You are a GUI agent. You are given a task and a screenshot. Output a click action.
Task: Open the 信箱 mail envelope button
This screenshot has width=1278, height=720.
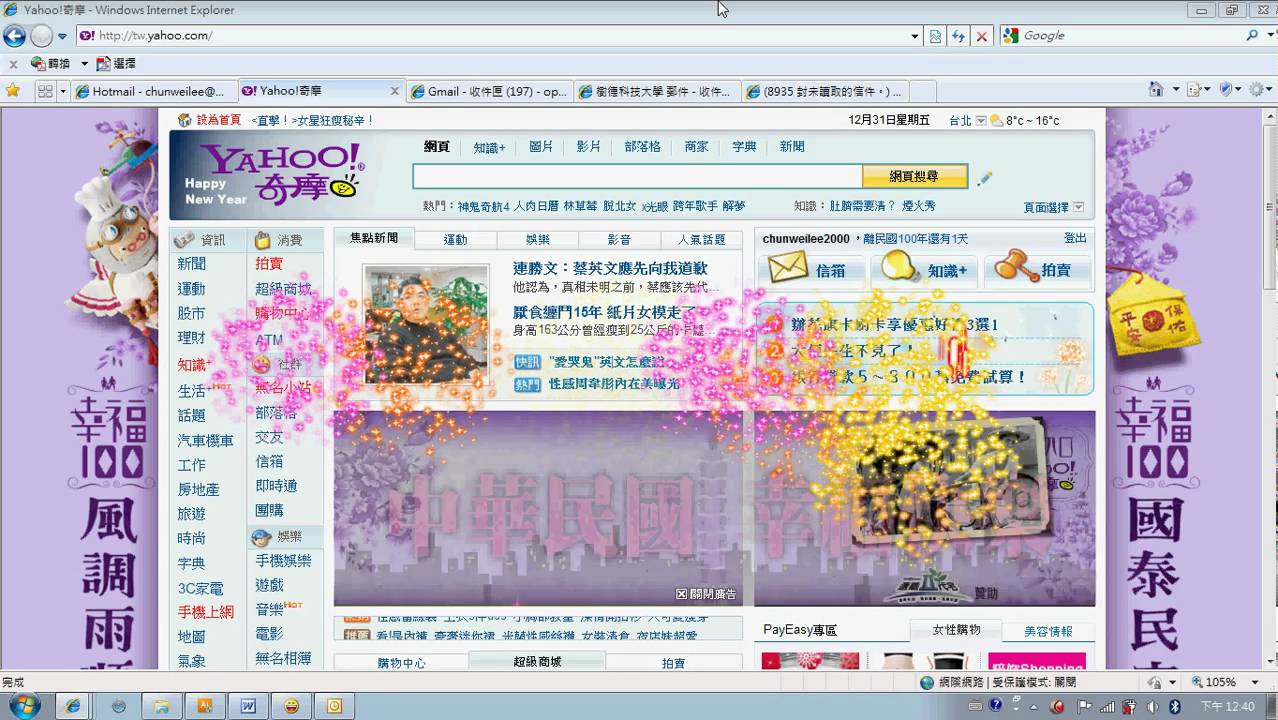(809, 270)
